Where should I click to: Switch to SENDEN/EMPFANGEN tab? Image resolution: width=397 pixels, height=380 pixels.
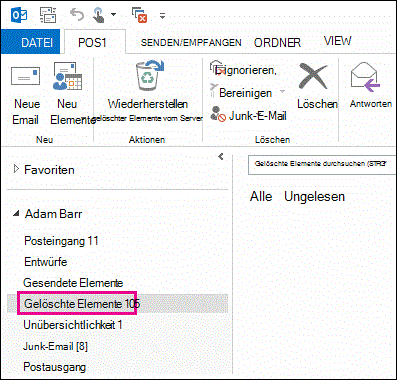click(191, 43)
